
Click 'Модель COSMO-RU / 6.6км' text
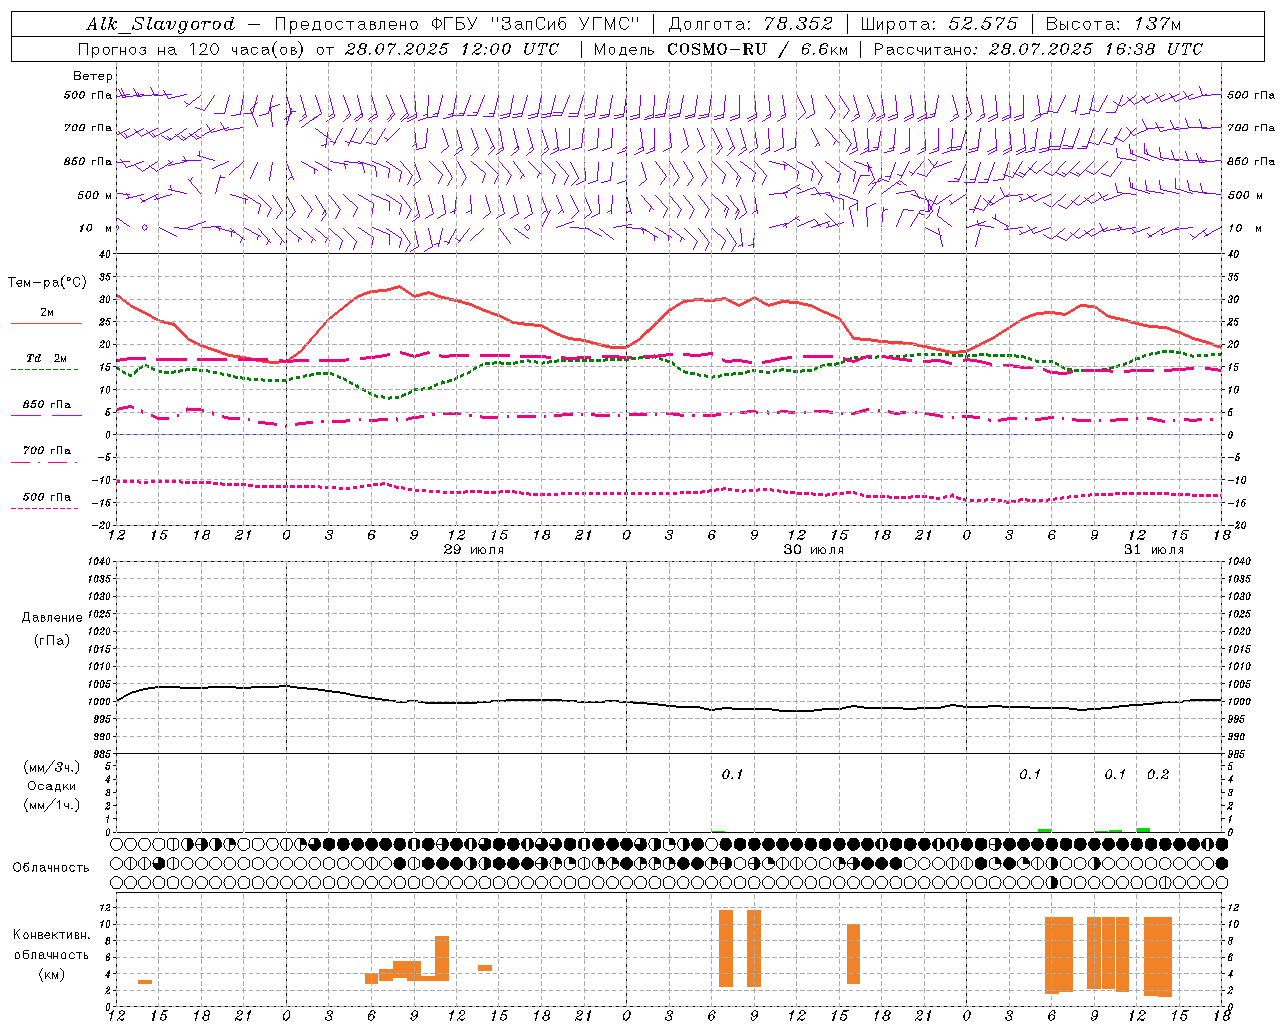(721, 49)
